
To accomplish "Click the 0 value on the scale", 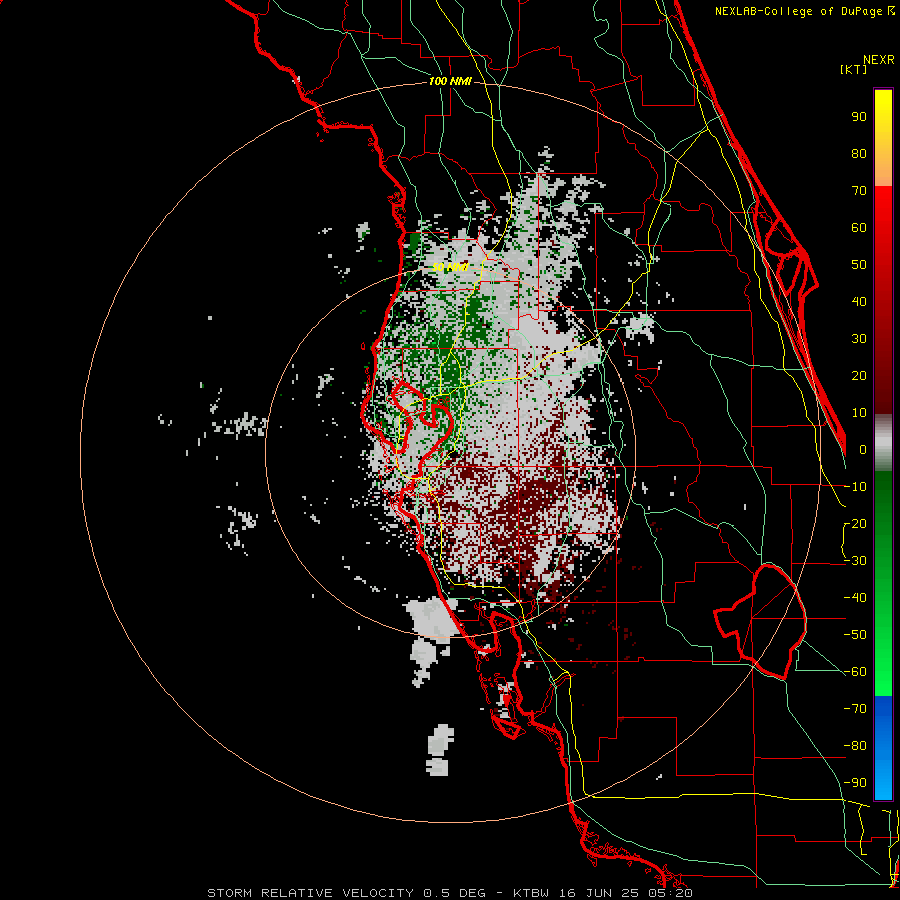I will [863, 449].
